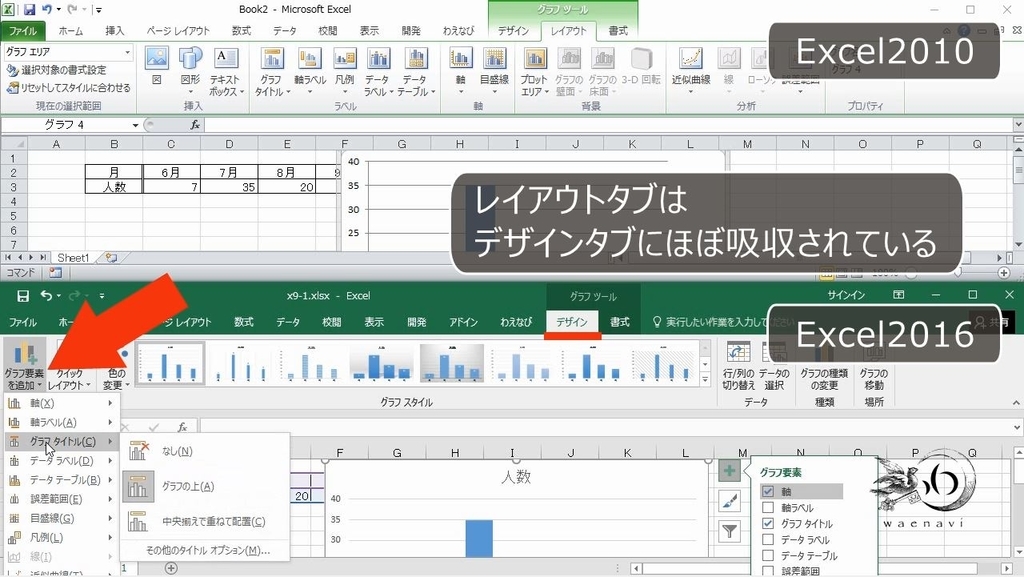Click the Excel 2016 Save icon
Image resolution: width=1024 pixels, height=577 pixels.
pos(23,296)
